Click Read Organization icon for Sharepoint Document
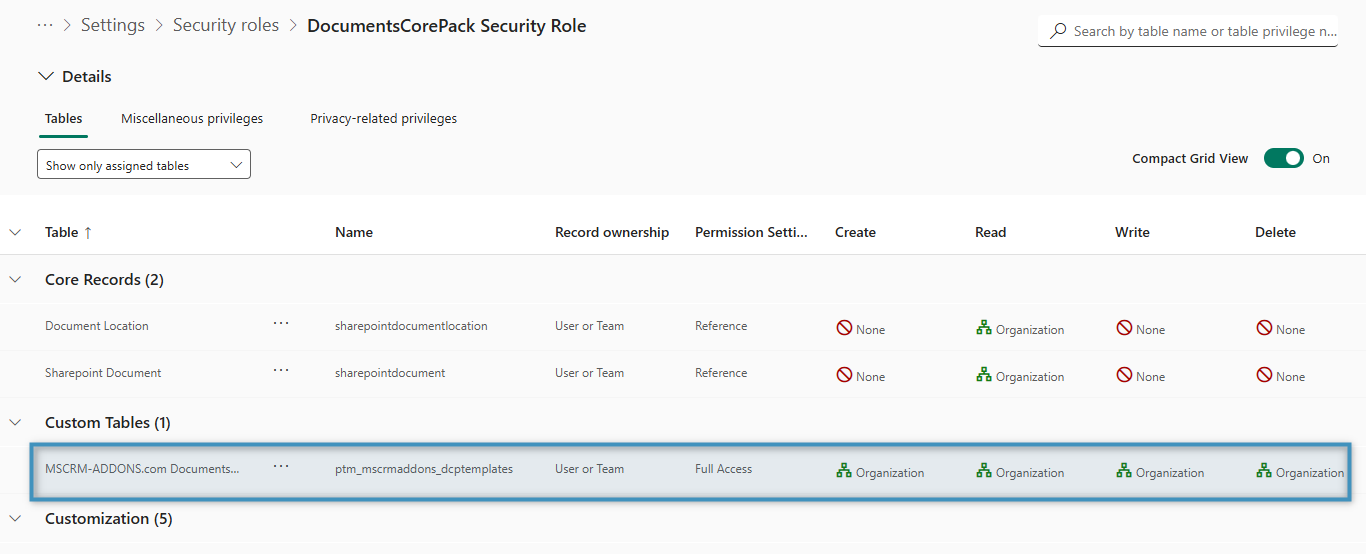1366x554 pixels. point(984,375)
